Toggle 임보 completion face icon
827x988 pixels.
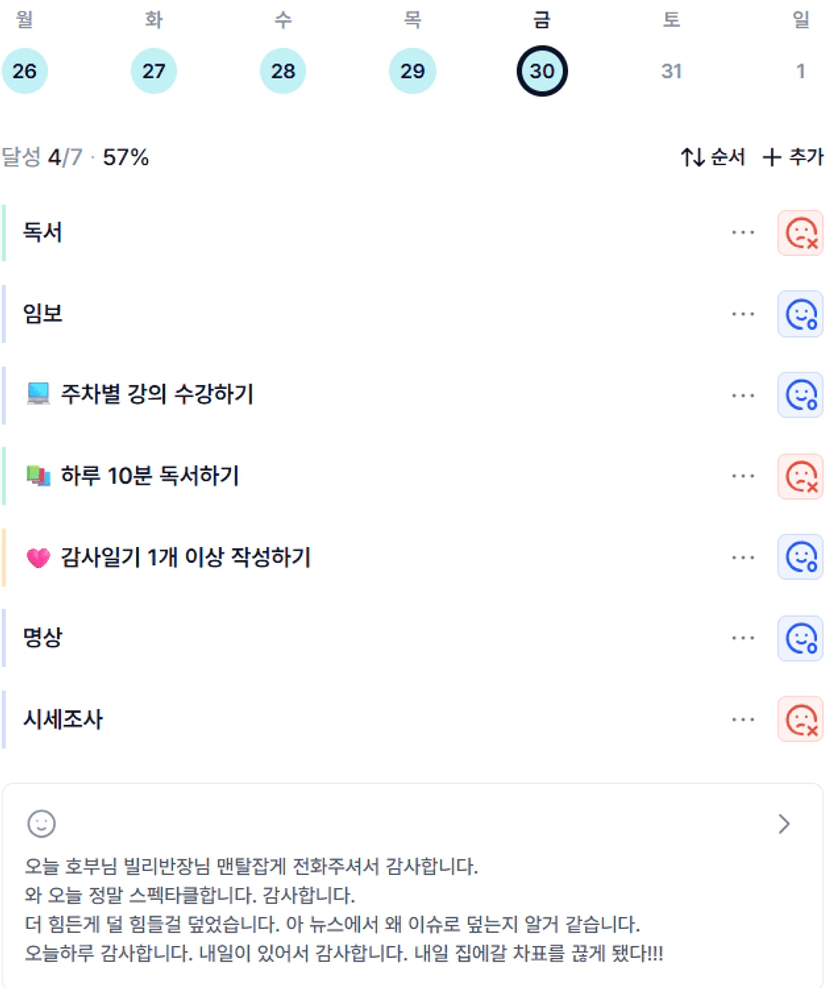pos(800,314)
